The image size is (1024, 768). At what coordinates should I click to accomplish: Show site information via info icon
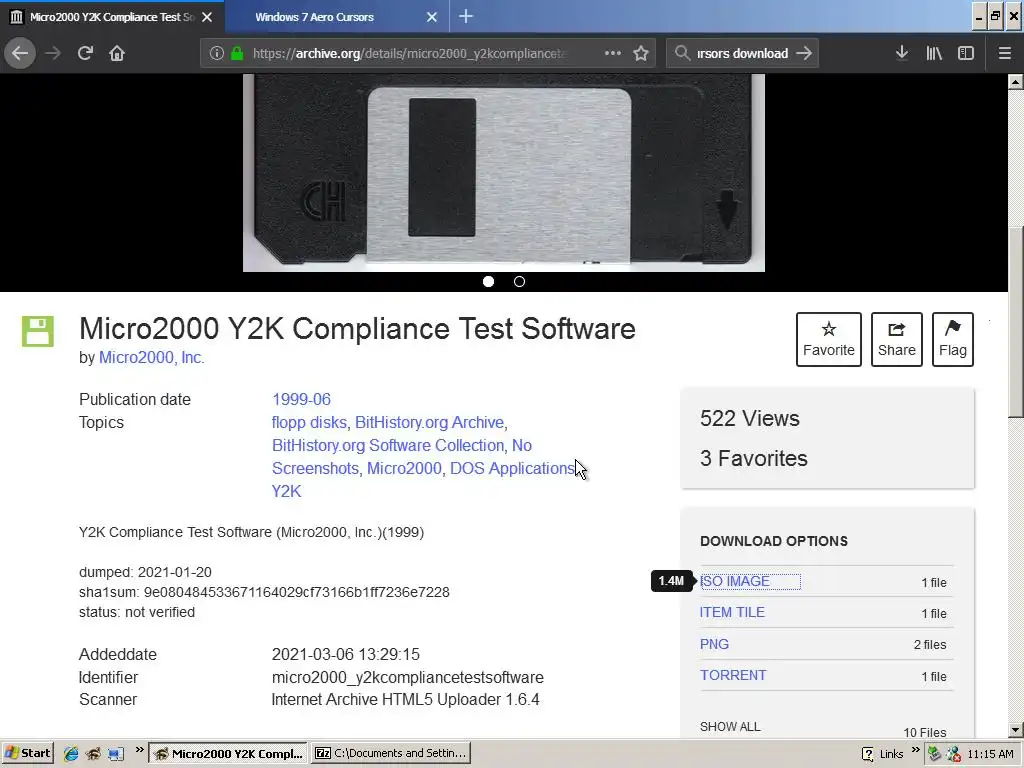(x=217, y=54)
